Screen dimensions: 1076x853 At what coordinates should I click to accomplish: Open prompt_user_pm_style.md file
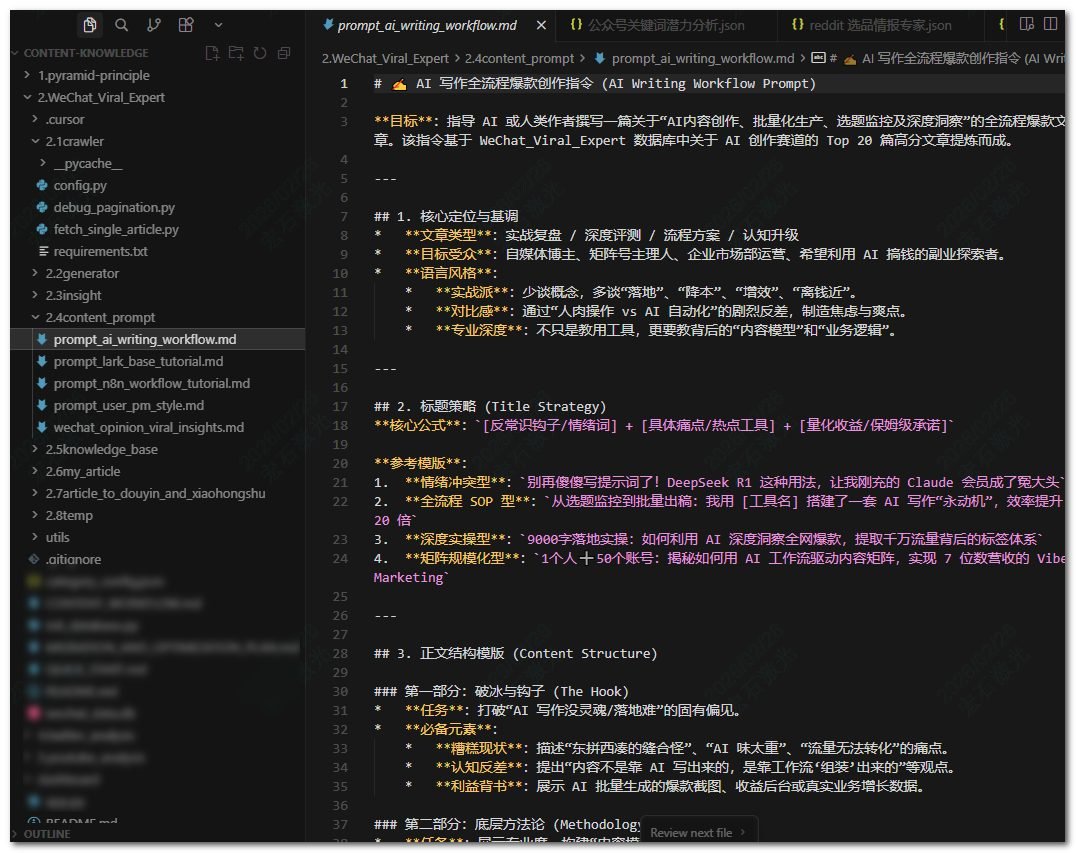128,405
